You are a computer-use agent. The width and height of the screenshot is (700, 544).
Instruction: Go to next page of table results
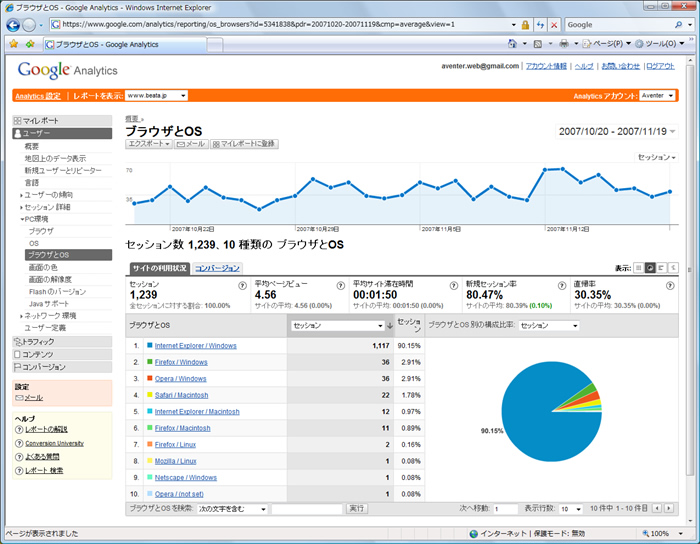coord(669,508)
